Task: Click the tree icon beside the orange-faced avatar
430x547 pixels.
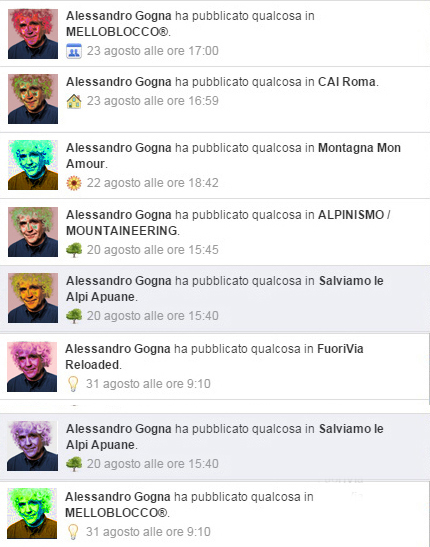Action: tap(74, 316)
